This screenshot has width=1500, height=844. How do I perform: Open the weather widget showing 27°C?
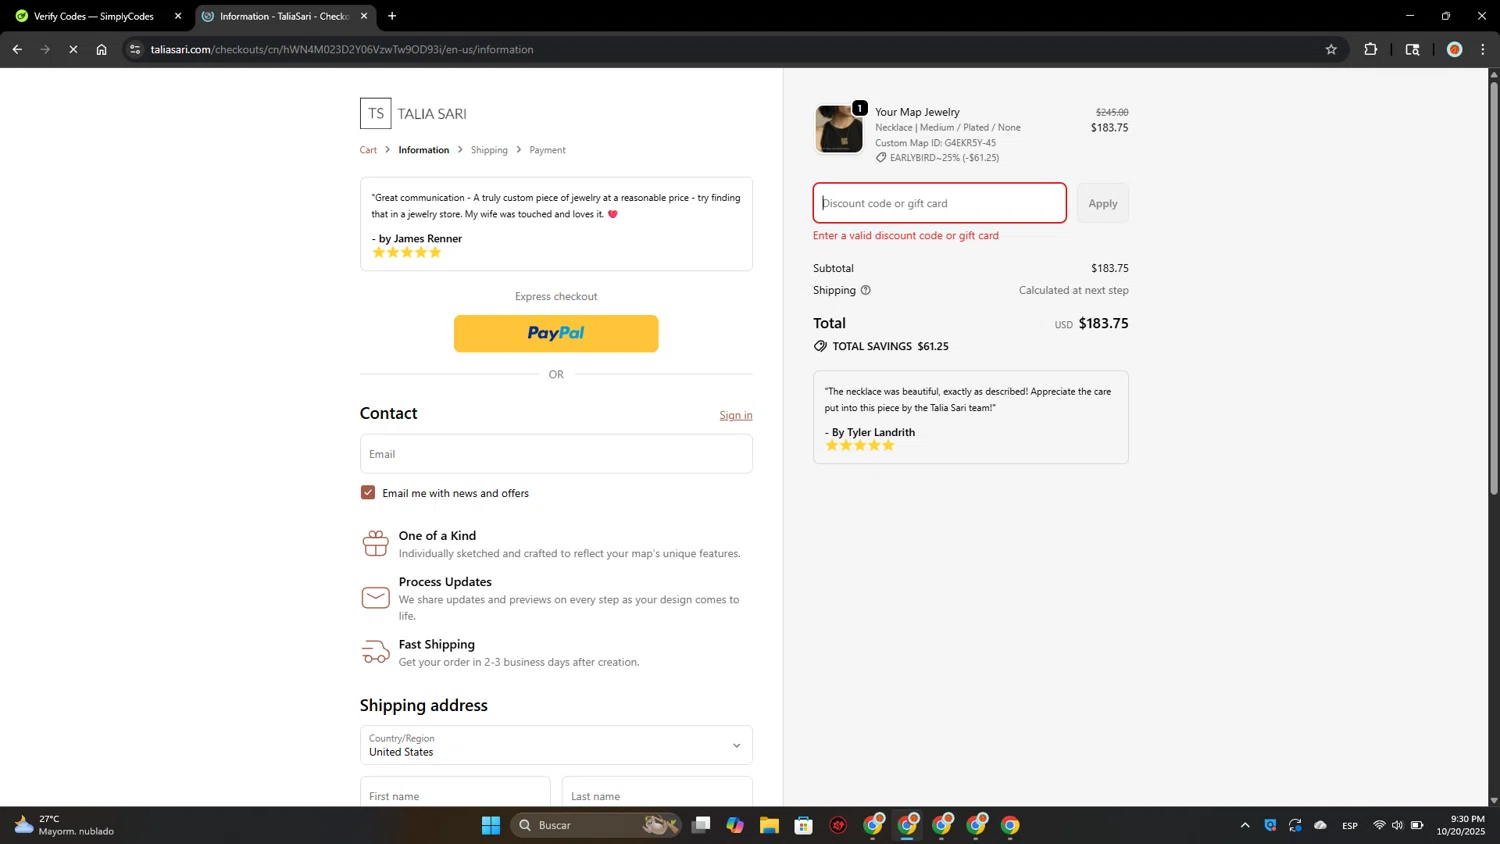[x=64, y=825]
